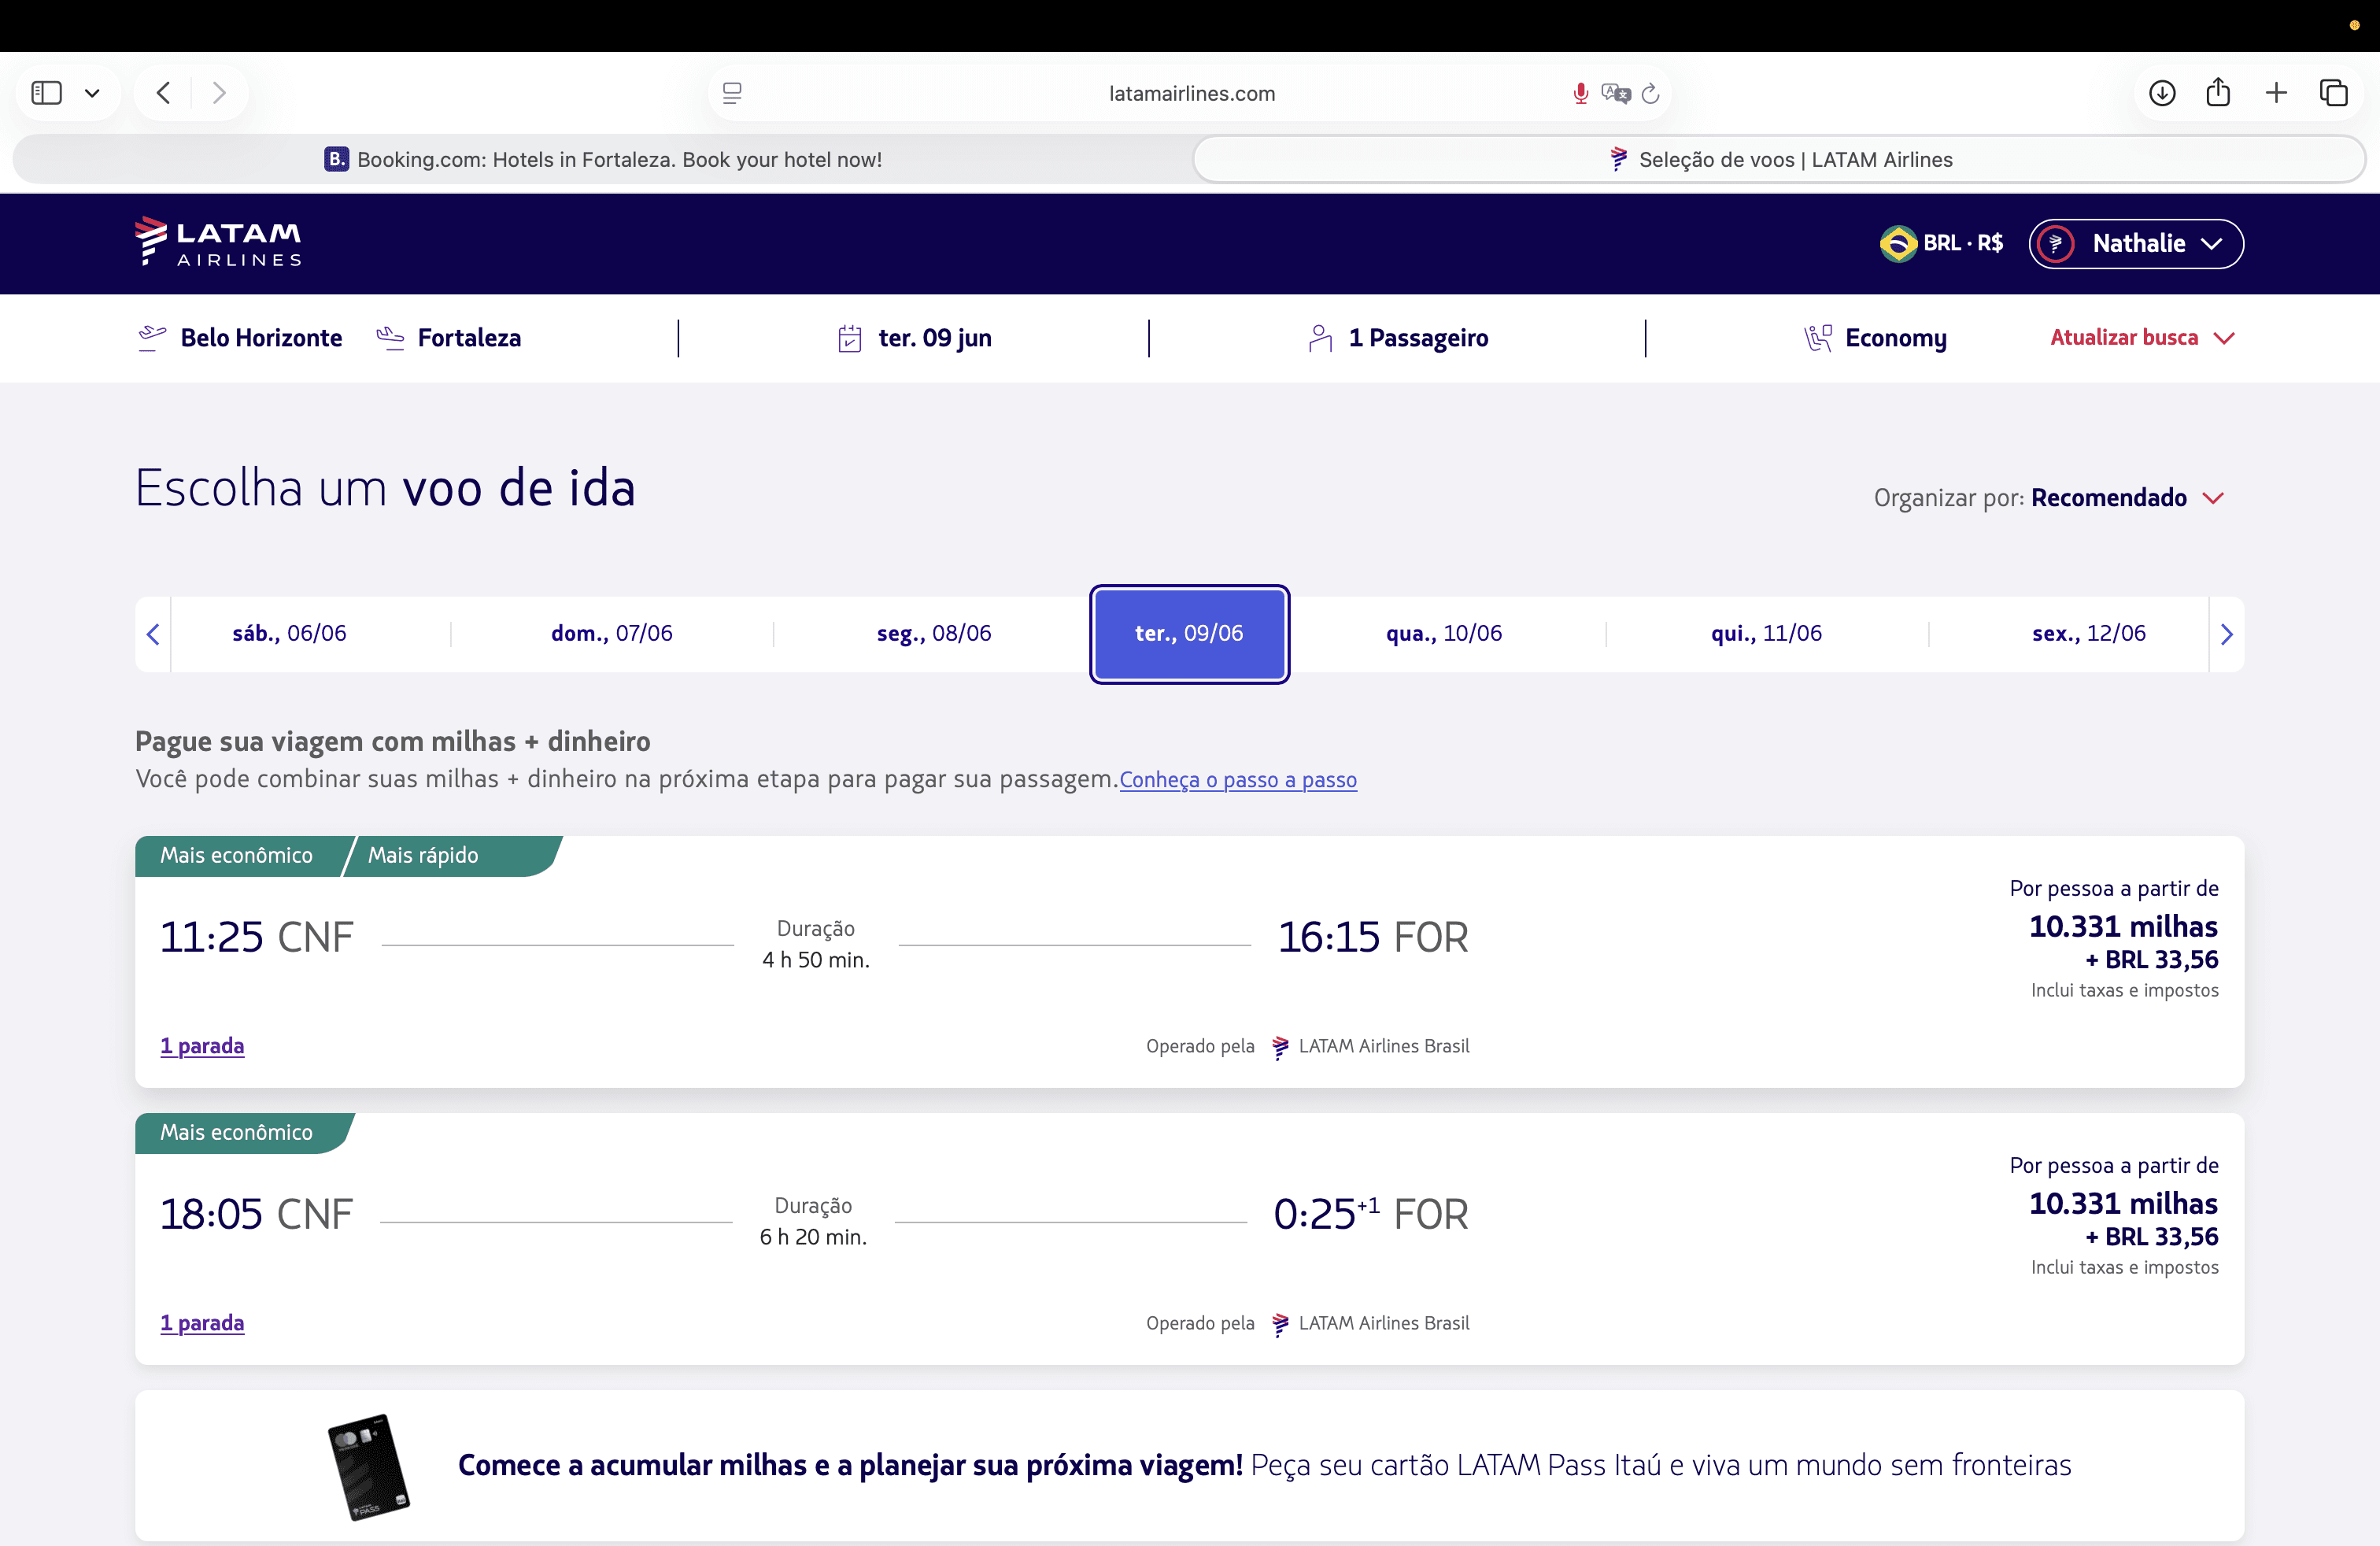The width and height of the screenshot is (2380, 1546).
Task: Open Conheça o passo a passo link
Action: point(1238,780)
